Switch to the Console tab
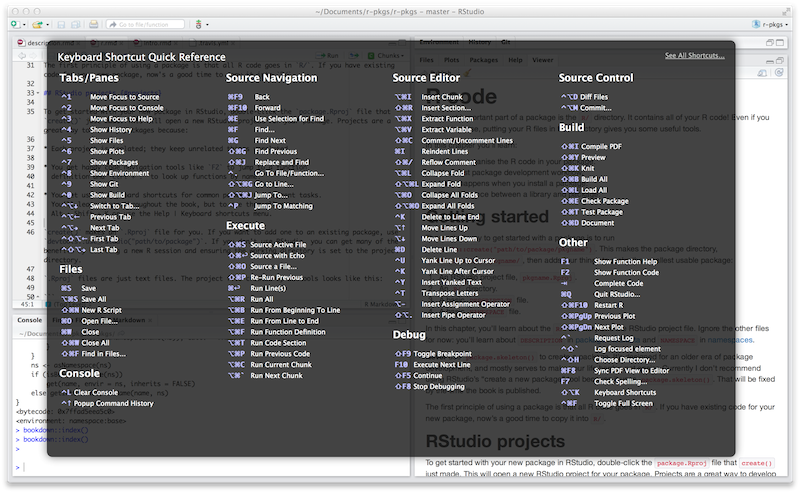This screenshot has height=493, width=800. click(28, 320)
